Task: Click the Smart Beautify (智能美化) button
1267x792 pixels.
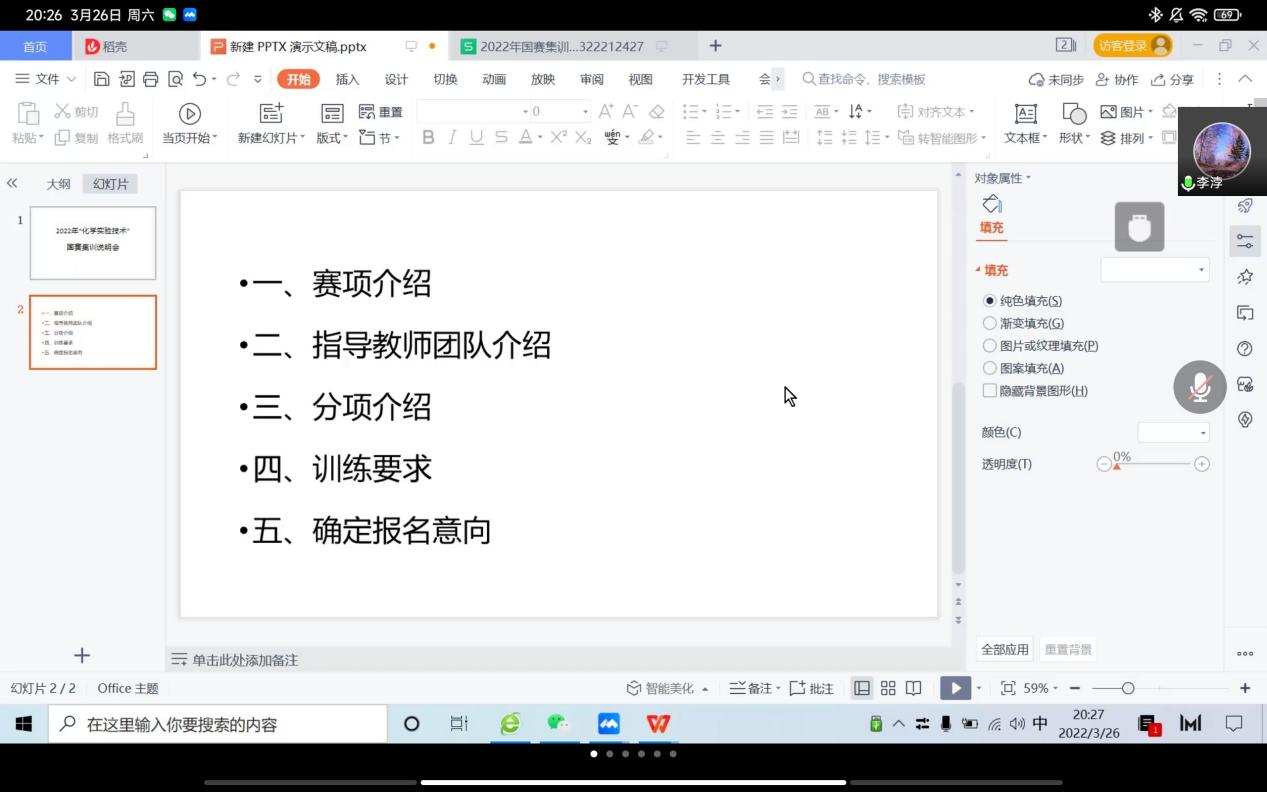Action: pos(668,688)
